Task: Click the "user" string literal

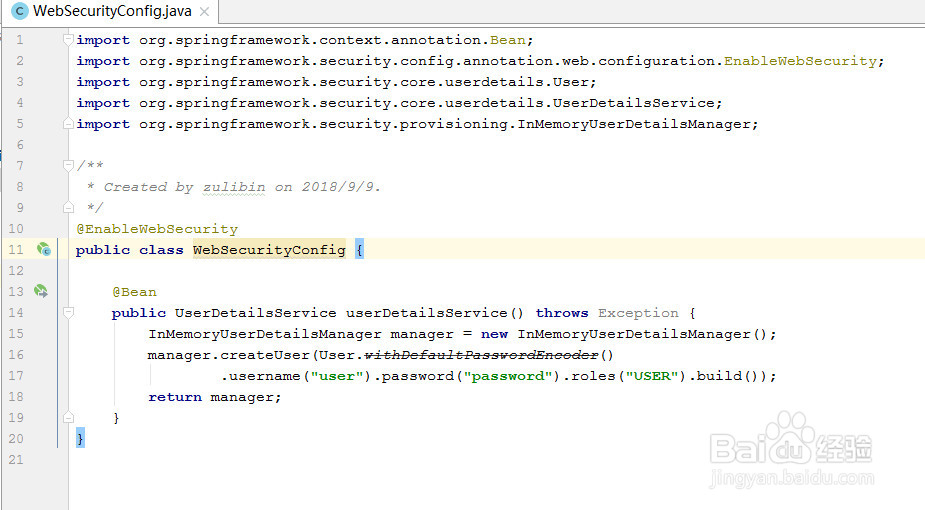Action: [337, 376]
